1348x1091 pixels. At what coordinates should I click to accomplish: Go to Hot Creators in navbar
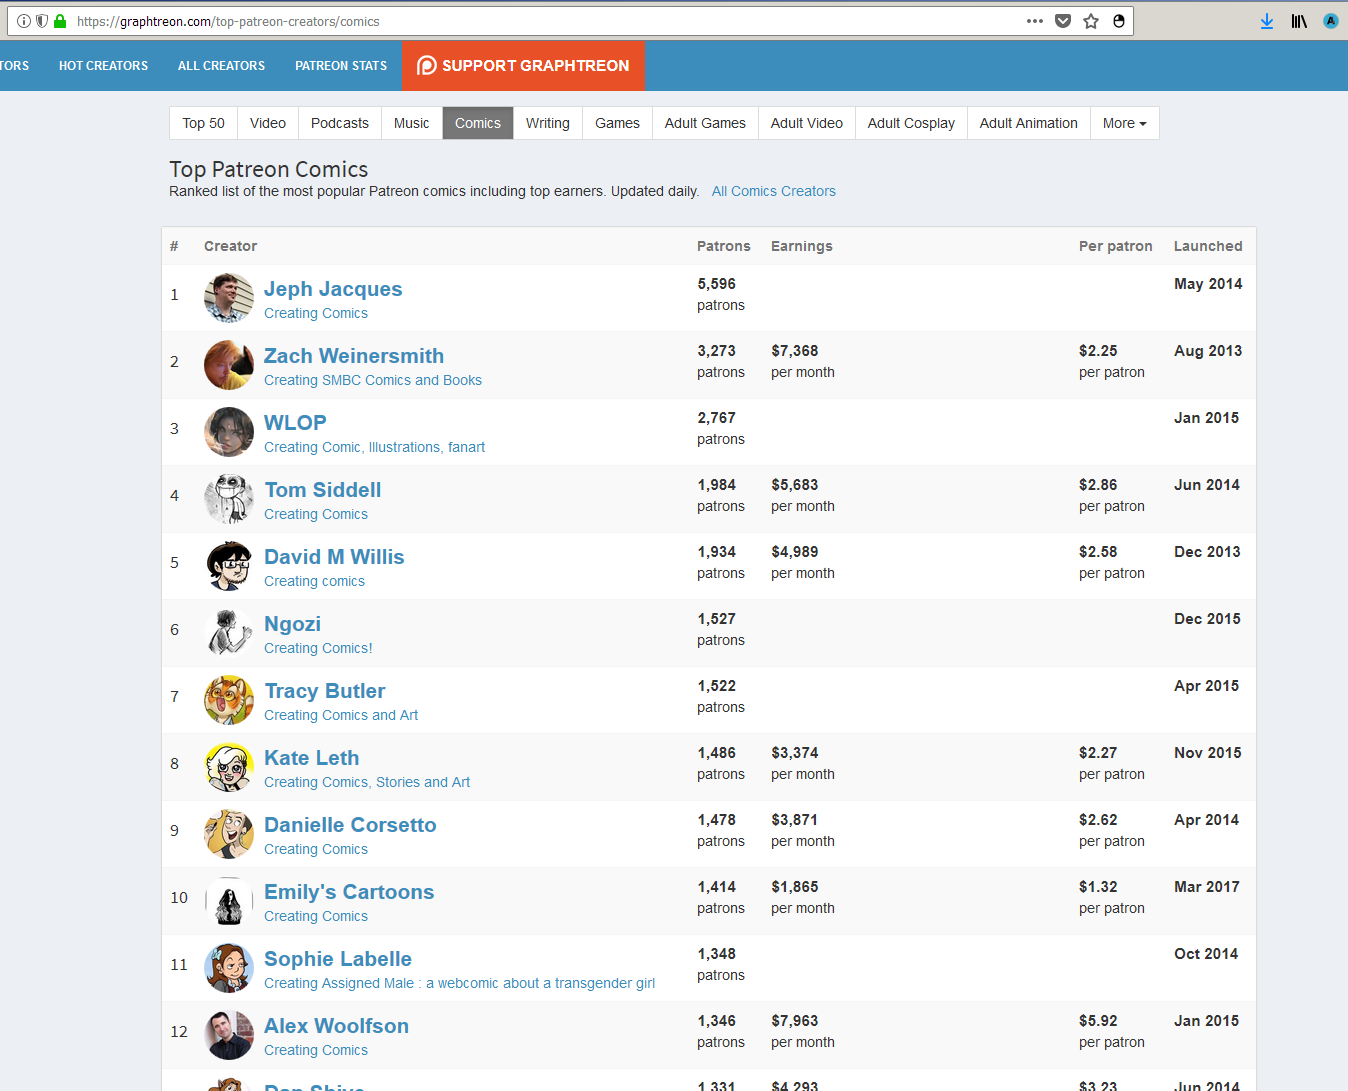click(103, 66)
